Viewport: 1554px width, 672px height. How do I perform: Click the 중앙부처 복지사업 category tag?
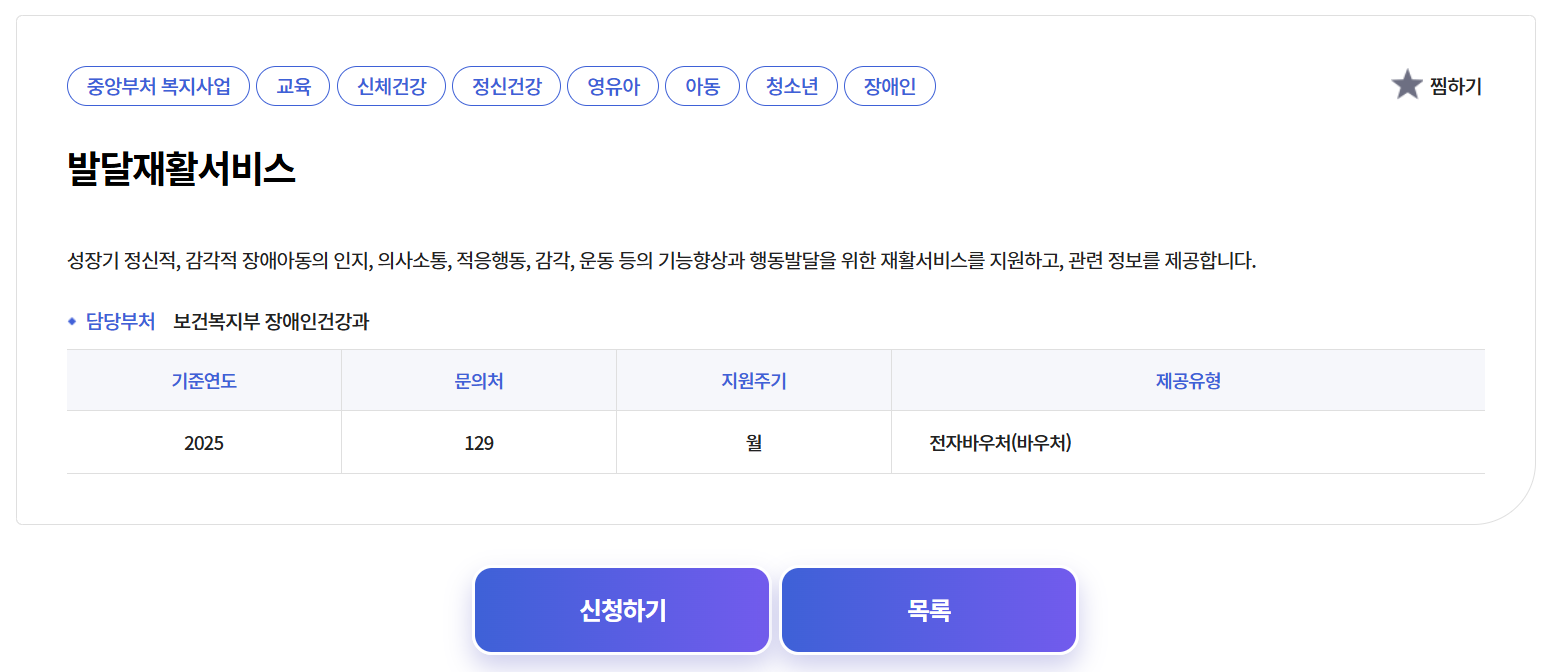pyautogui.click(x=157, y=86)
